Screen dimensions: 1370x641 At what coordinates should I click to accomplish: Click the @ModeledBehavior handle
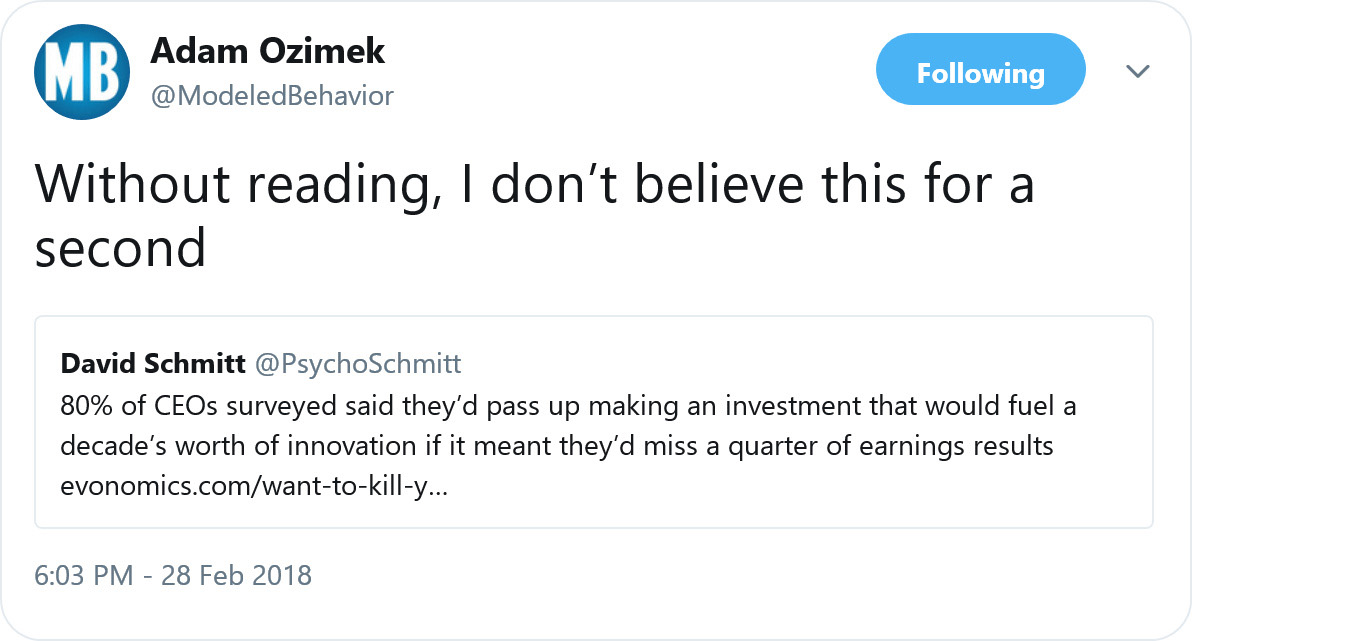[x=272, y=96]
